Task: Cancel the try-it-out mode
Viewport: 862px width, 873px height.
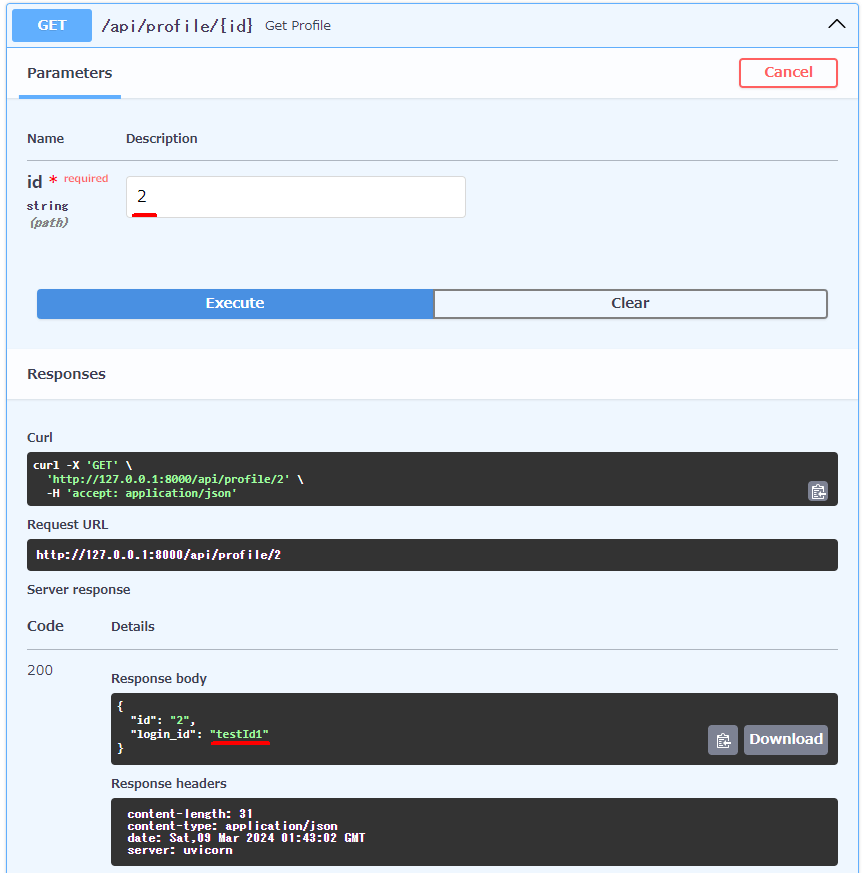Action: [x=788, y=72]
